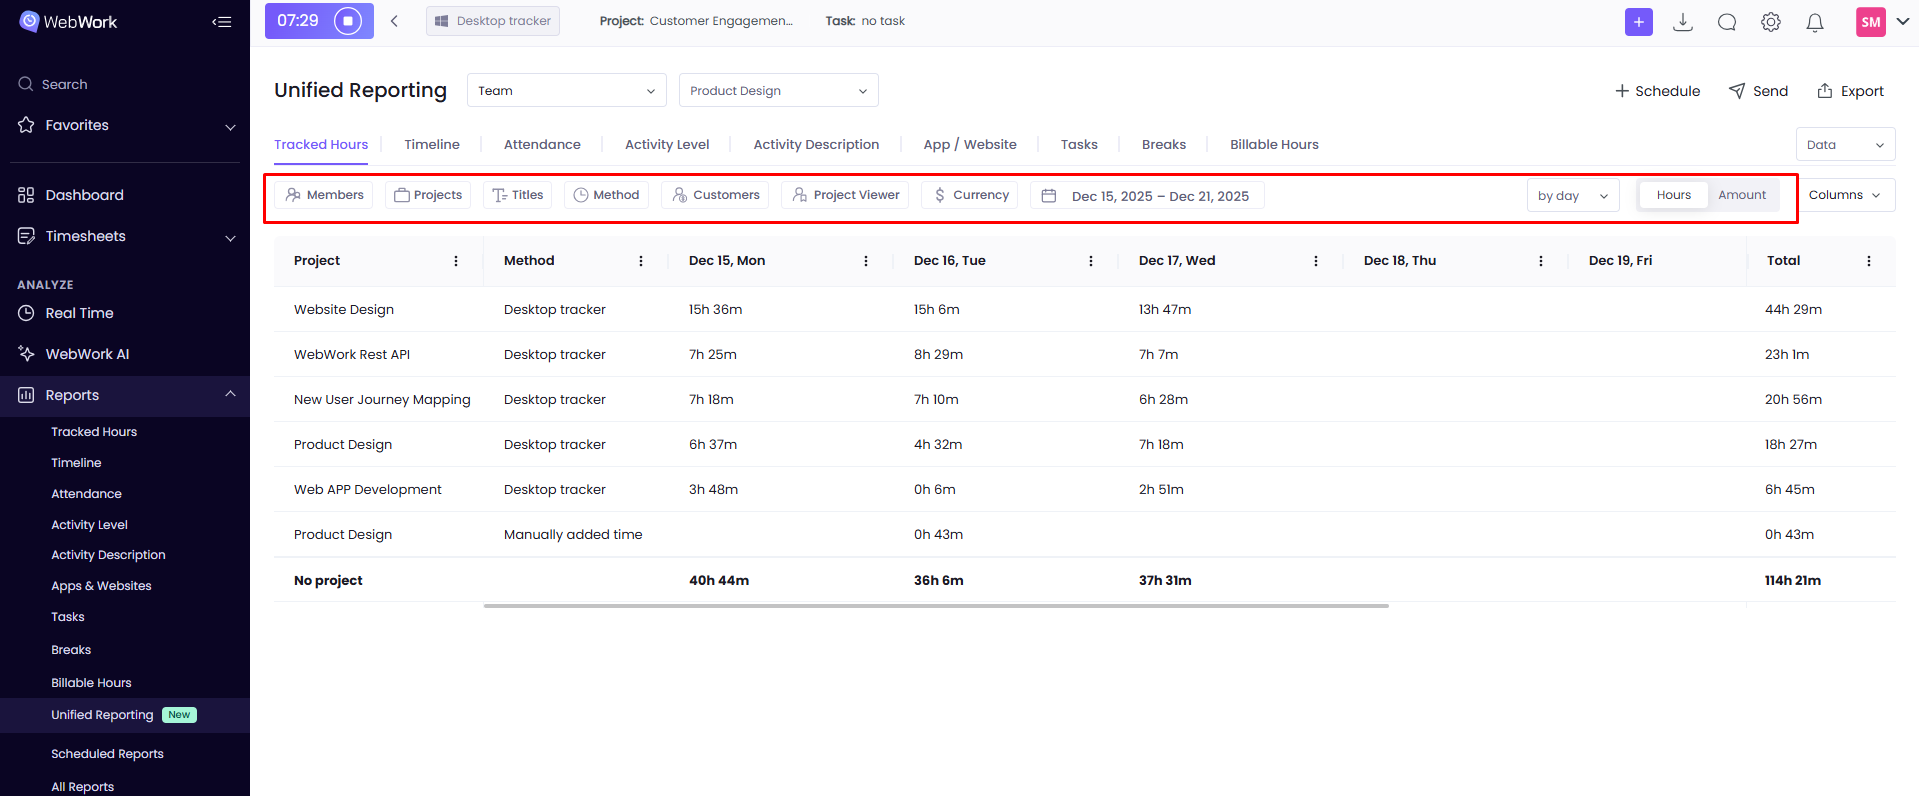Open the Team dropdown

click(566, 91)
